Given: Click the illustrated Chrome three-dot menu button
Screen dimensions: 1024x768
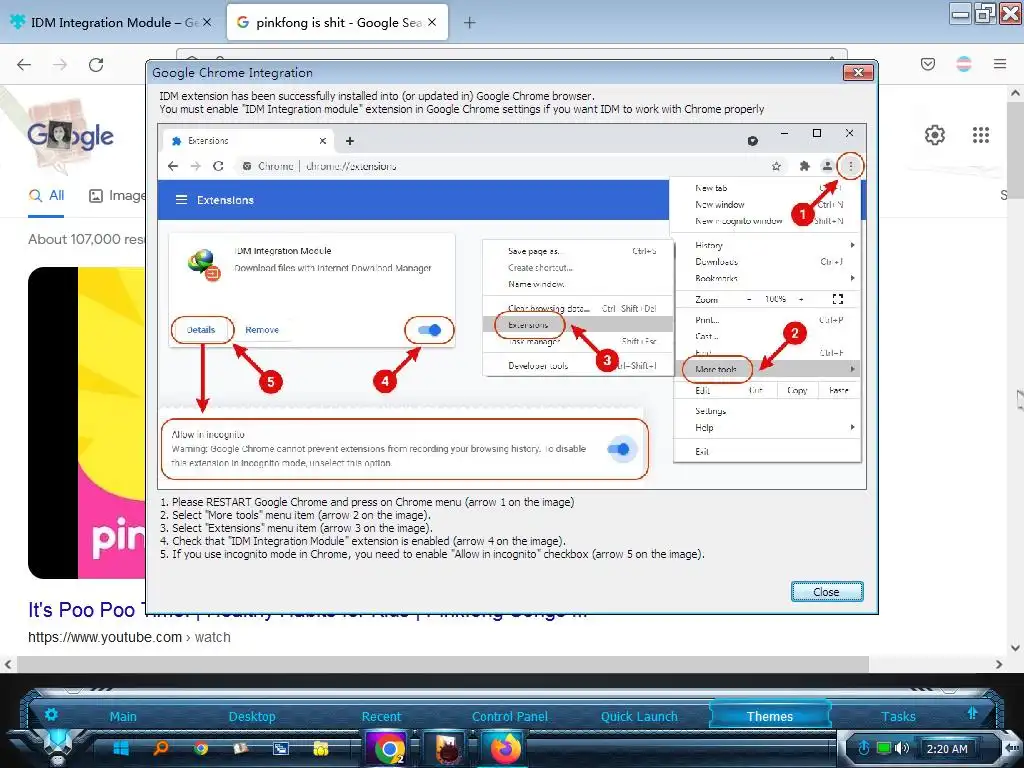Looking at the screenshot, I should 850,166.
